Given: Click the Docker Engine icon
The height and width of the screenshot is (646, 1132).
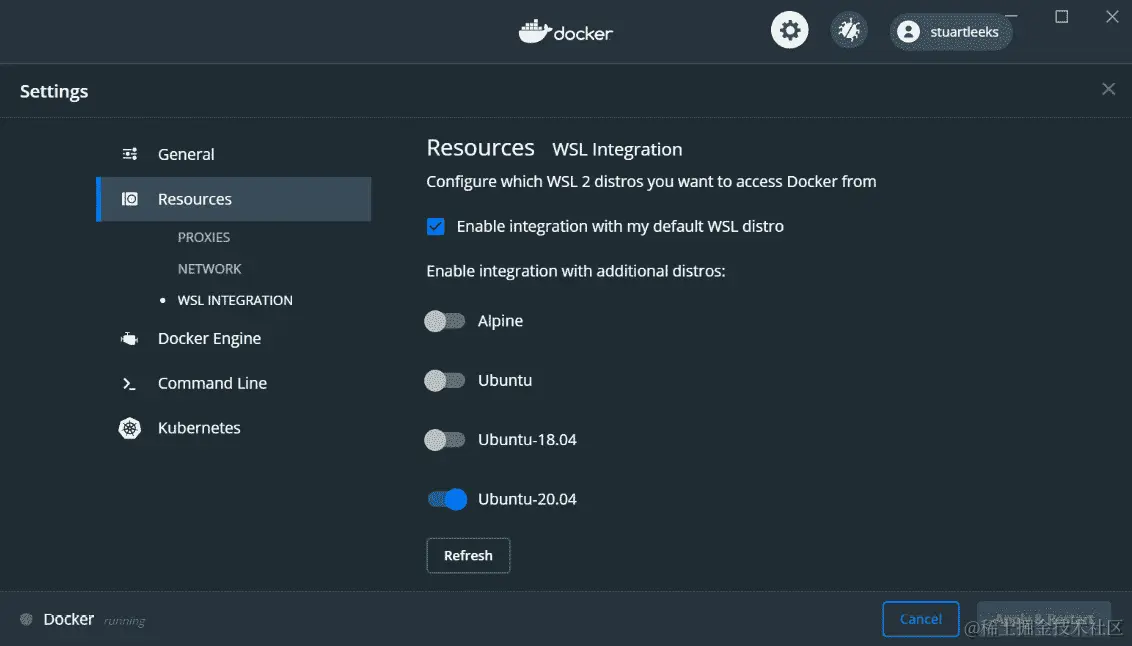Looking at the screenshot, I should (129, 339).
